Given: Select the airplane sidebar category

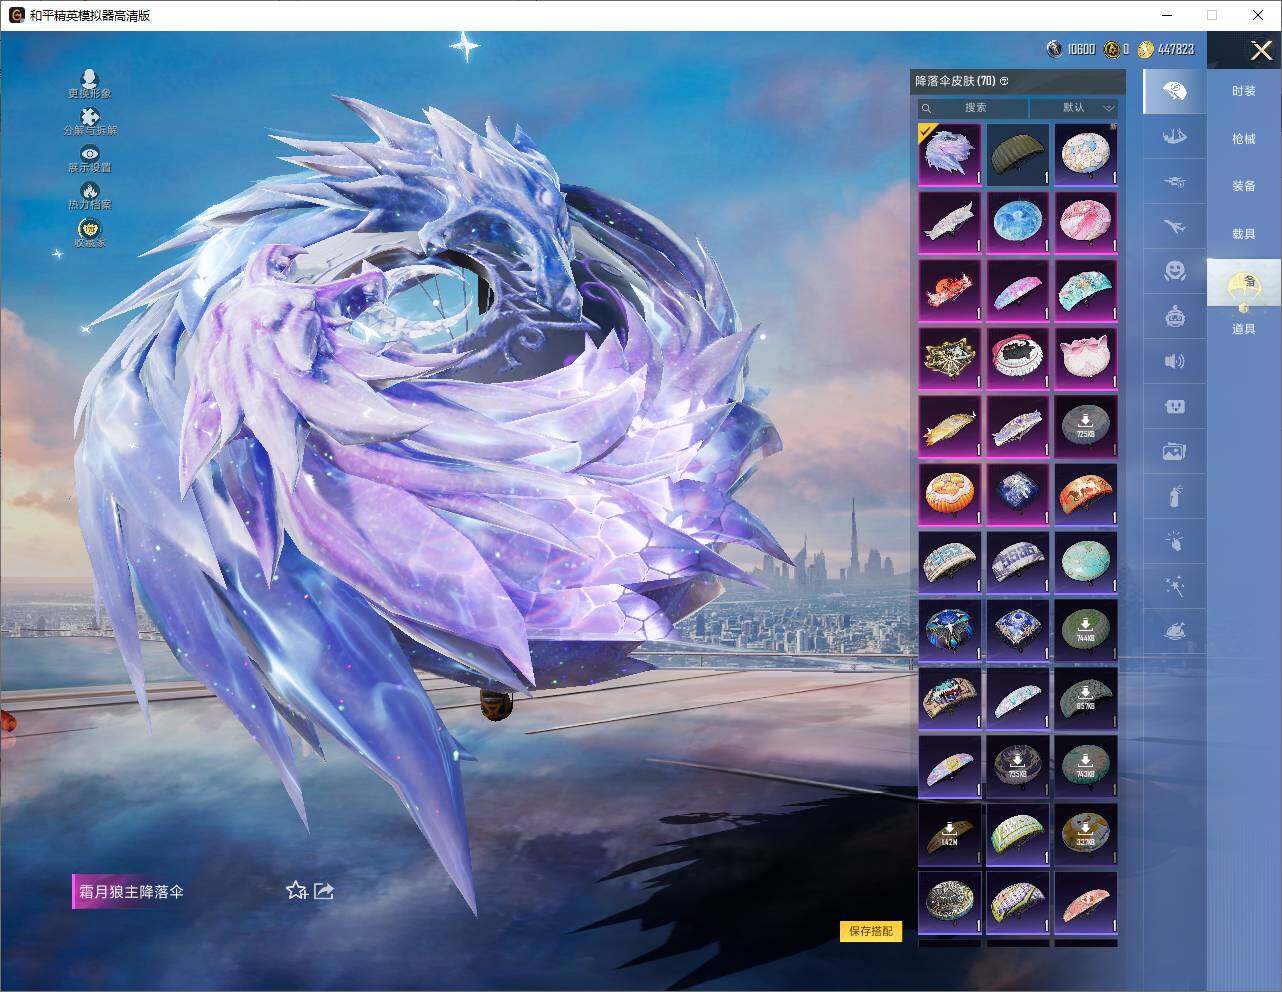Looking at the screenshot, I should 1175,226.
